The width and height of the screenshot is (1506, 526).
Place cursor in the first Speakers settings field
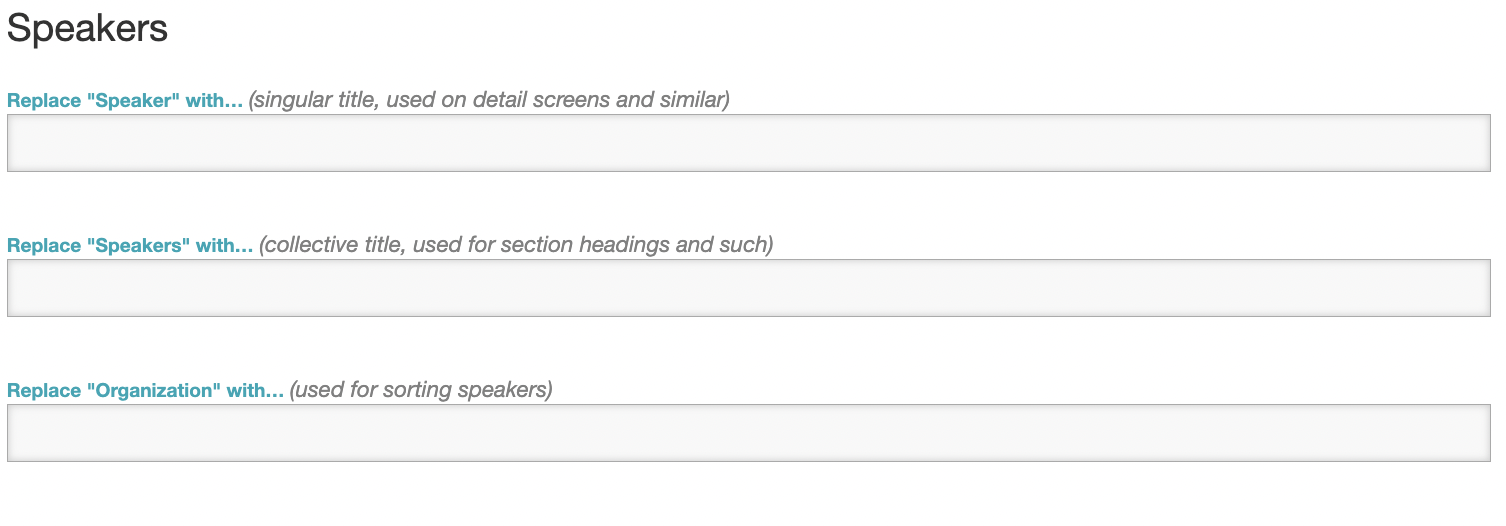click(748, 143)
